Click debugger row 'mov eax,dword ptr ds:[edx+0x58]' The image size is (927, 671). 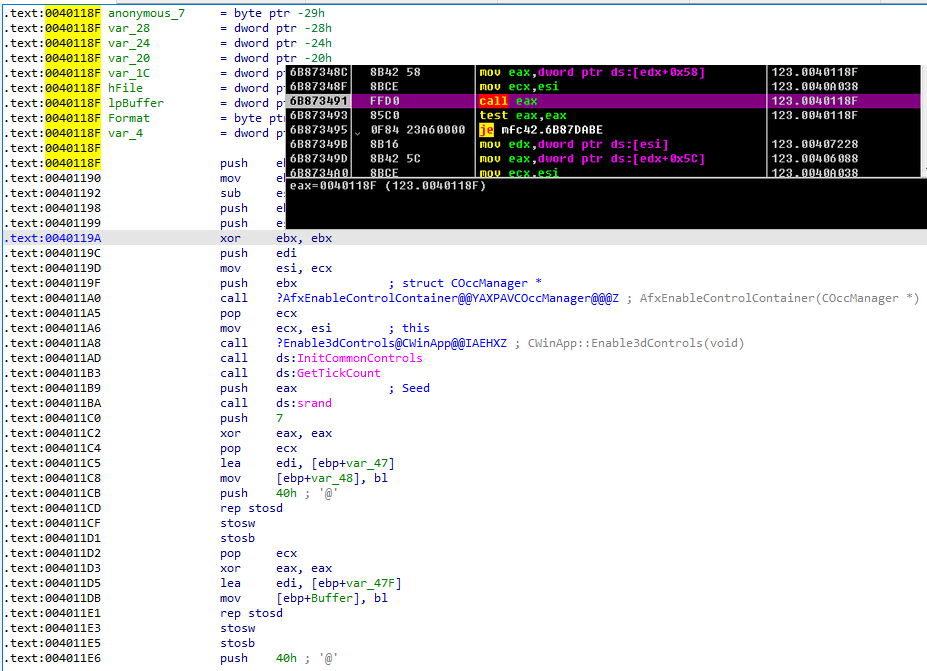pyautogui.click(x=592, y=72)
